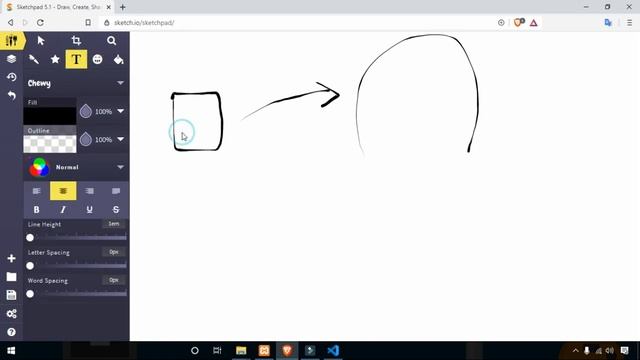Toggle center text alignment

point(63,191)
